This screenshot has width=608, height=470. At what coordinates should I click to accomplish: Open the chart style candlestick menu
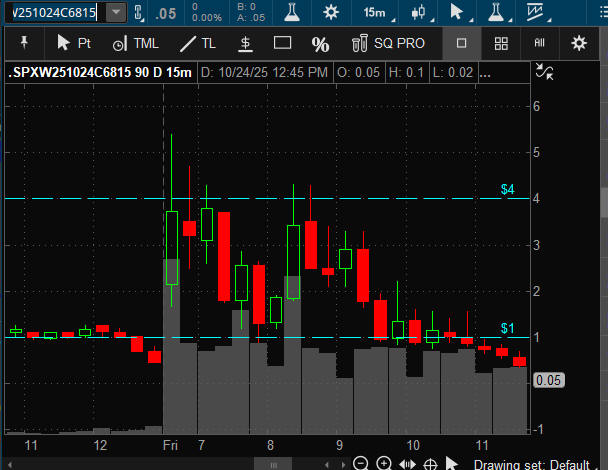coord(418,13)
